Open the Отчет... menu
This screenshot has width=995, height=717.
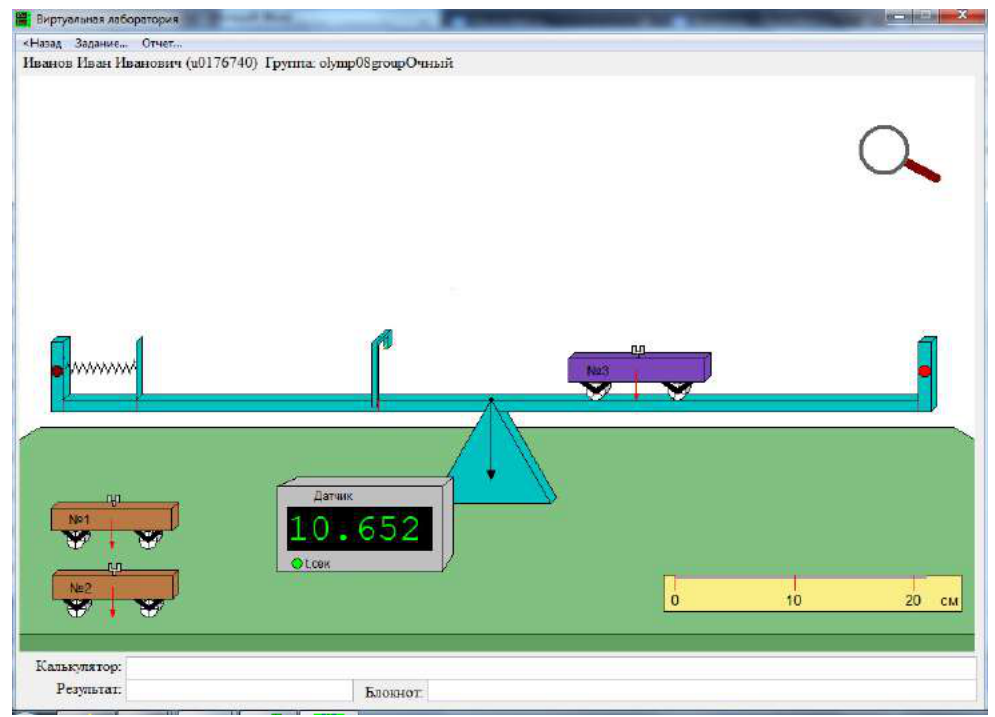162,43
